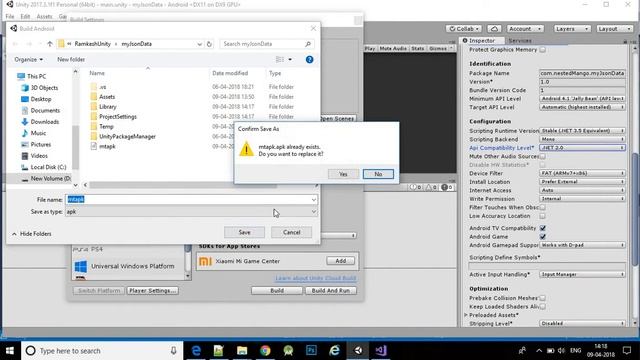Open Photoshop from taskbar

[311, 351]
